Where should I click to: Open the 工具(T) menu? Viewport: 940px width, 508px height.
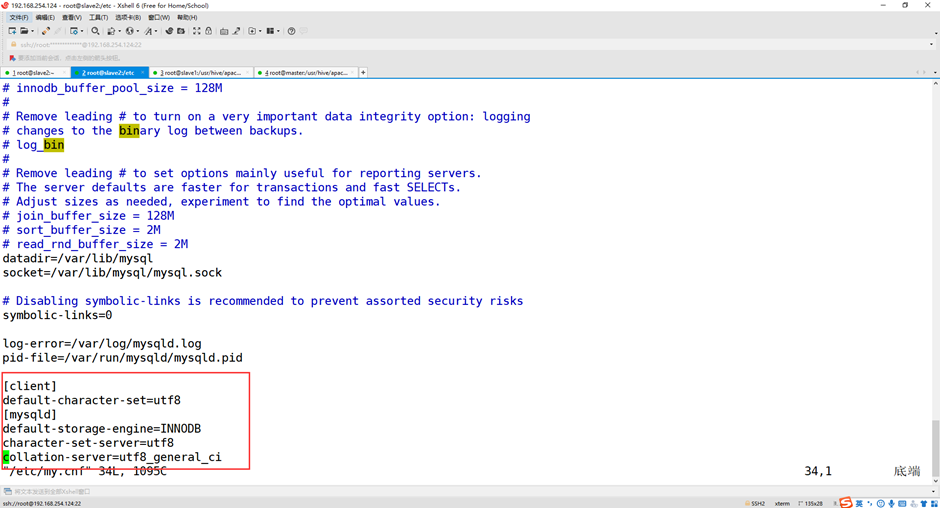[x=98, y=17]
